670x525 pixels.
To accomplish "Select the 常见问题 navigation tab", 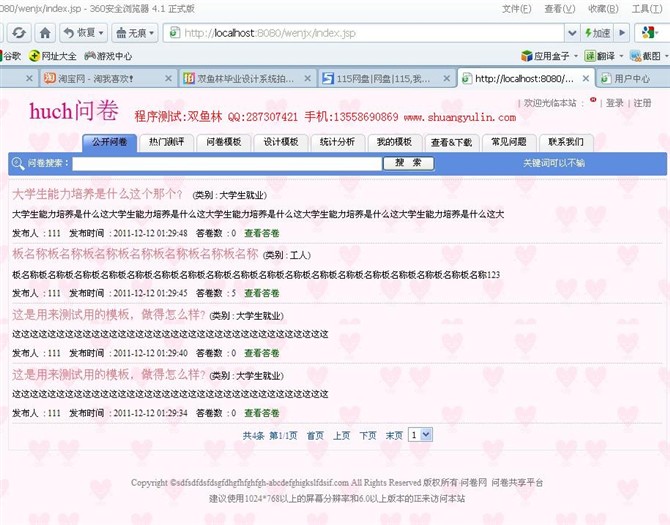I will tap(508, 143).
